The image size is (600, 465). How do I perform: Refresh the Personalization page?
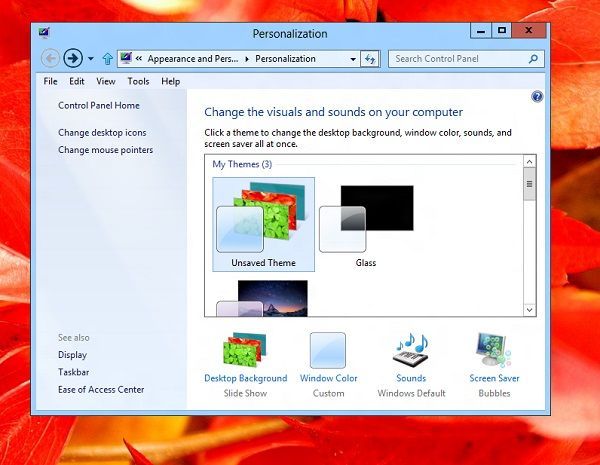coord(370,59)
